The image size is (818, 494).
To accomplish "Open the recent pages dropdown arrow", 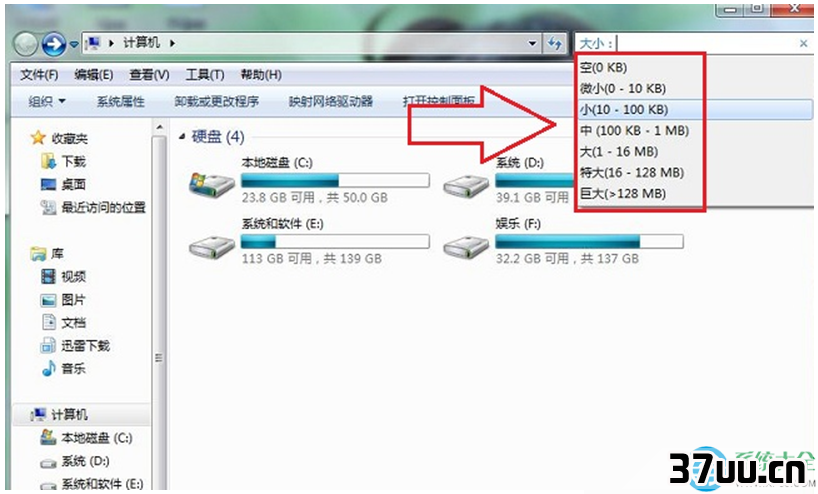I will pos(74,44).
